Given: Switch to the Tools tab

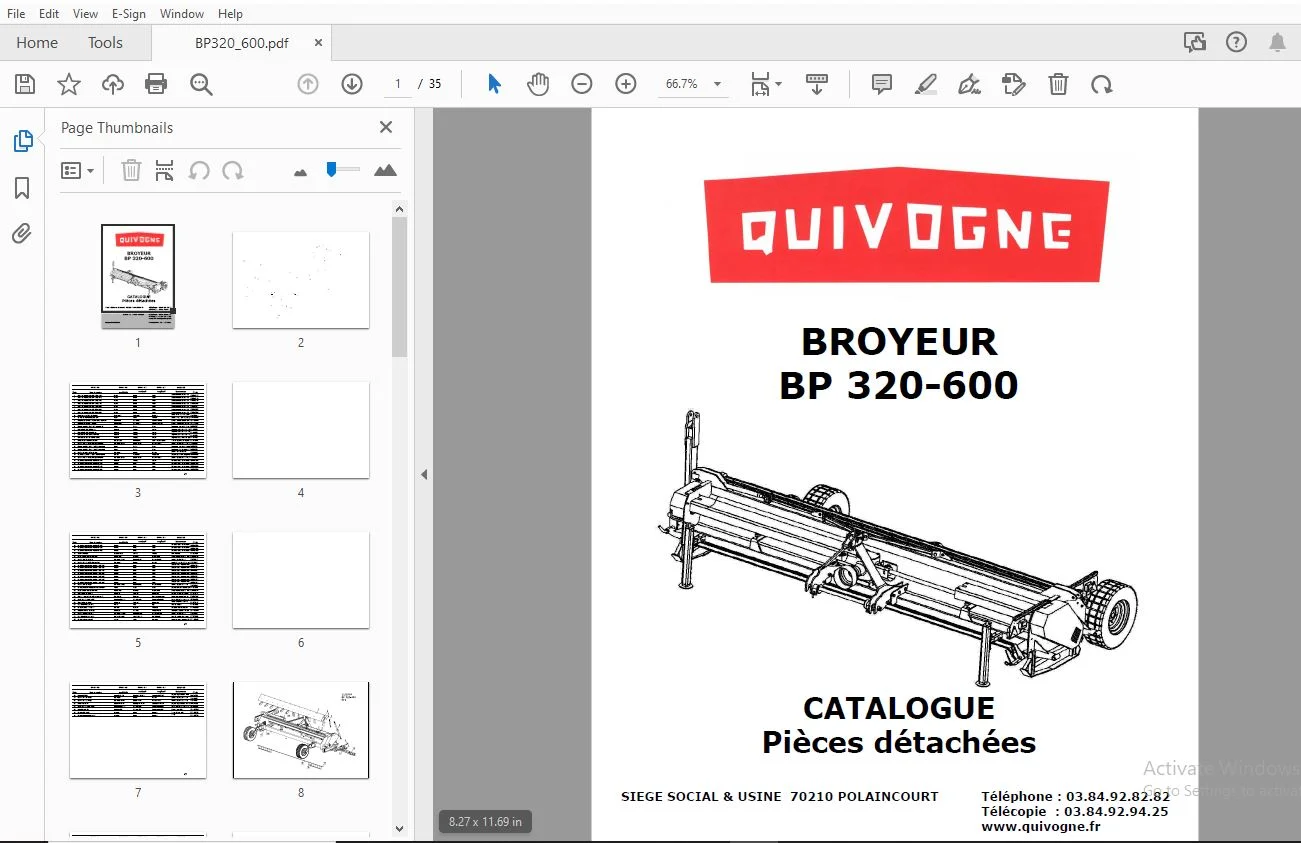Looking at the screenshot, I should coord(105,42).
